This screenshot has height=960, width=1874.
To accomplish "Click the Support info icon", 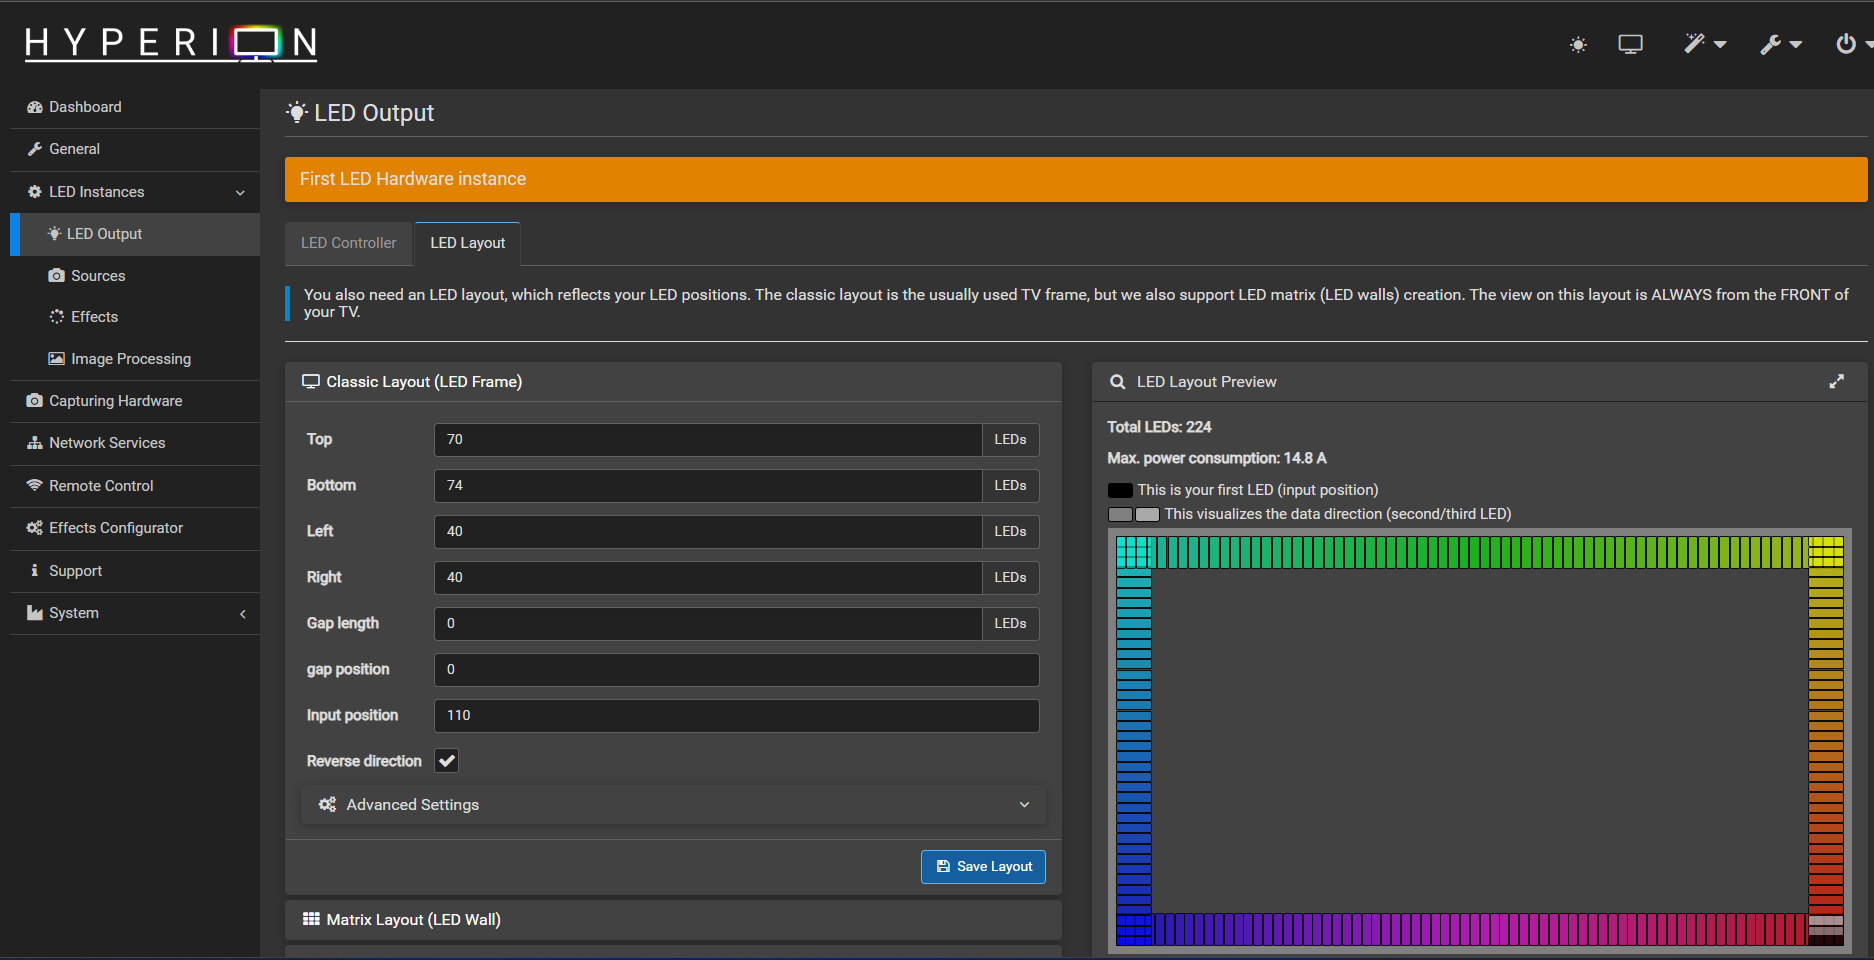I will 35,570.
